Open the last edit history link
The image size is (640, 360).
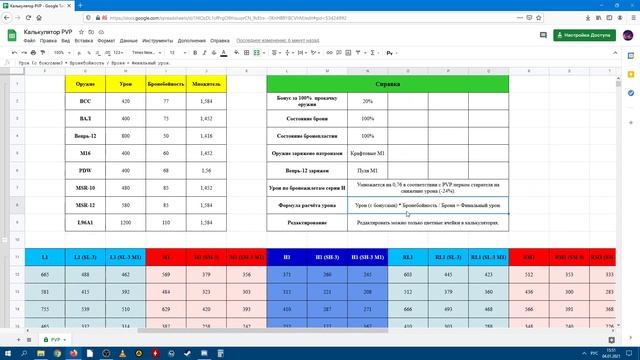pyautogui.click(x=278, y=41)
